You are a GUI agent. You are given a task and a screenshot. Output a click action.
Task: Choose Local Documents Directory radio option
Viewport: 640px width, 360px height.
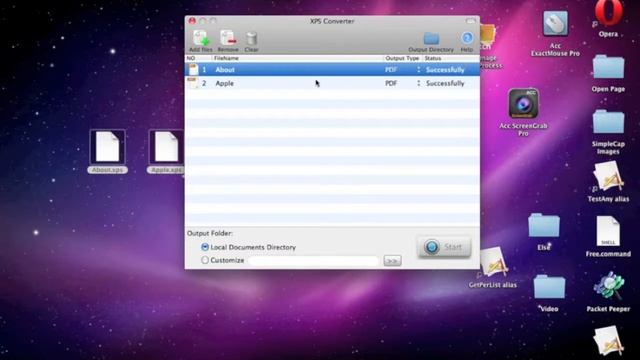tap(205, 247)
